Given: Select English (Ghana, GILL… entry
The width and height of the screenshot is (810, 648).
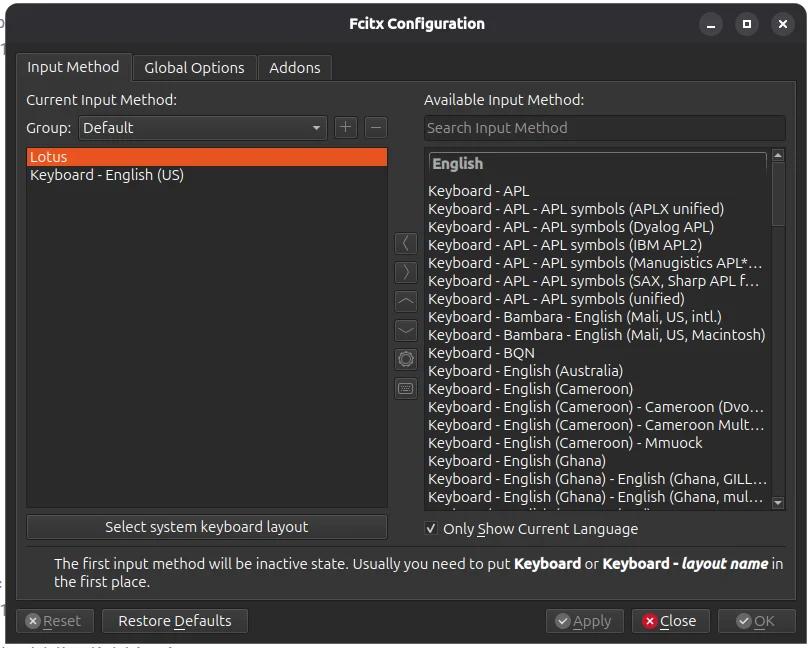Looking at the screenshot, I should [597, 480].
